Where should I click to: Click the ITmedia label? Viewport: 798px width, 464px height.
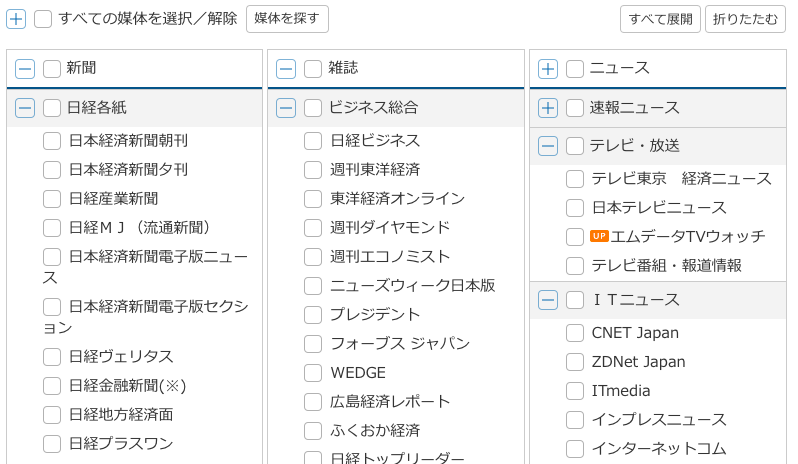pyautogui.click(x=621, y=391)
